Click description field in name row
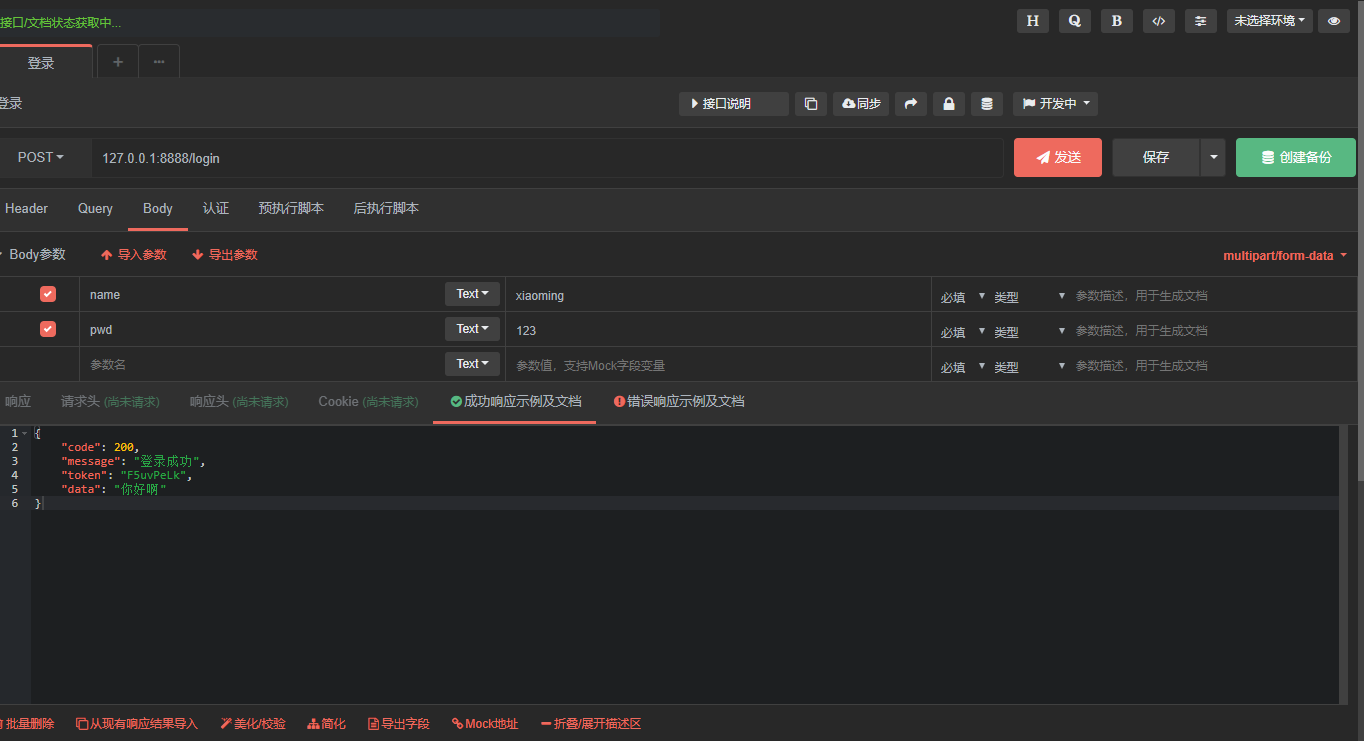The height and width of the screenshot is (741, 1364). coord(1213,296)
